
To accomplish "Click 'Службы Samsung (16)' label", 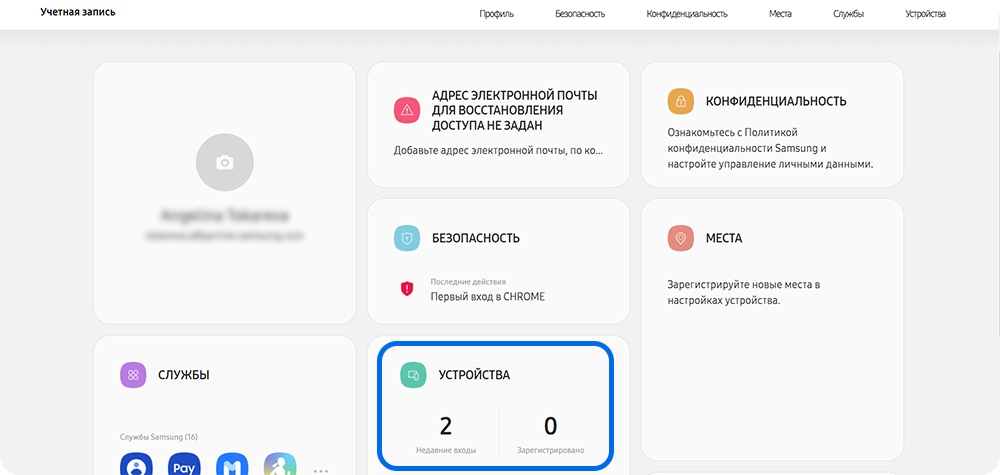I will (159, 437).
